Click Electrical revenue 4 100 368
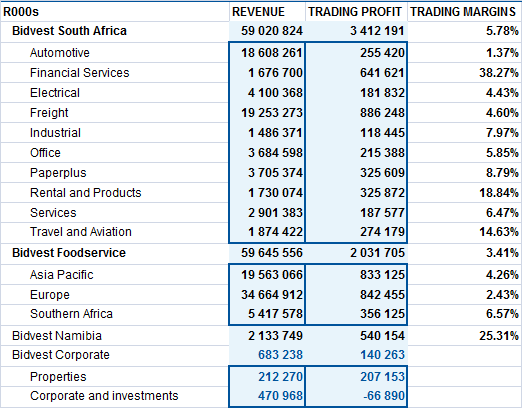The image size is (524, 411). click(x=275, y=93)
